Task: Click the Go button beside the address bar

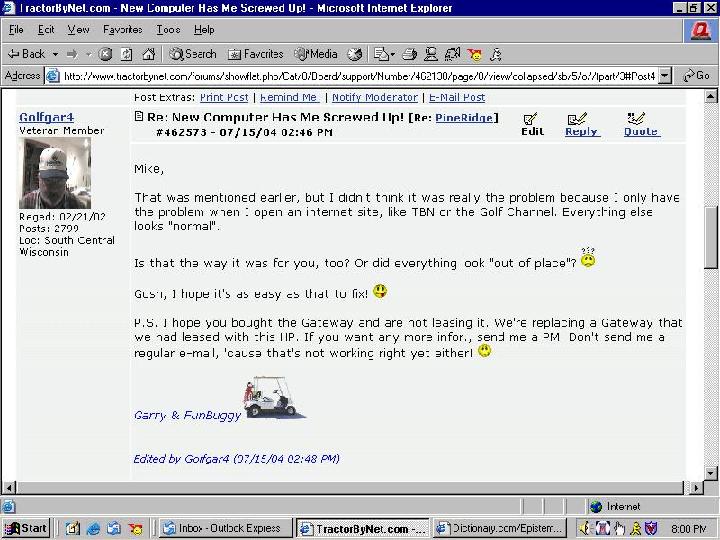Action: tap(697, 75)
